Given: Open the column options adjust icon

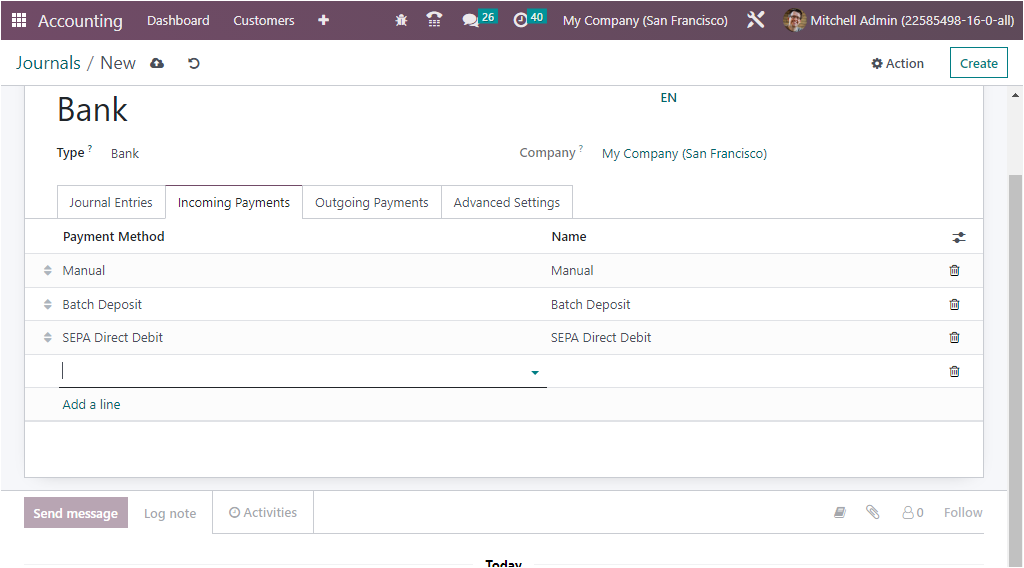Looking at the screenshot, I should click(958, 238).
